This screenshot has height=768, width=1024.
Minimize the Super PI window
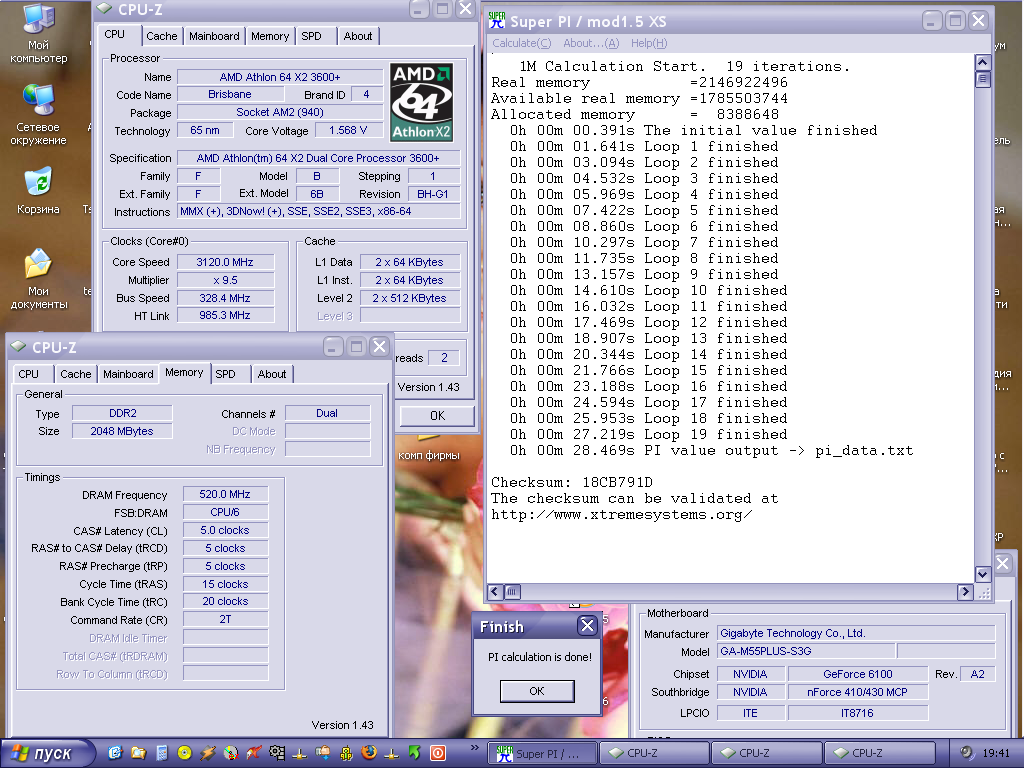(x=932, y=21)
